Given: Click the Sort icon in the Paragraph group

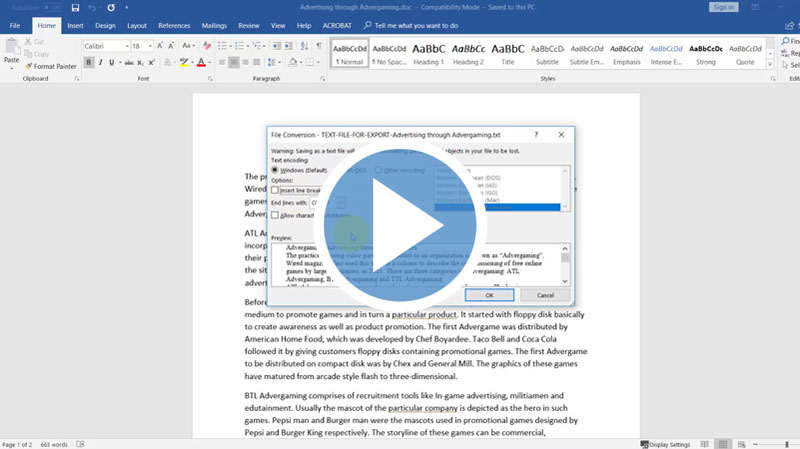Looking at the screenshot, I should (303, 46).
